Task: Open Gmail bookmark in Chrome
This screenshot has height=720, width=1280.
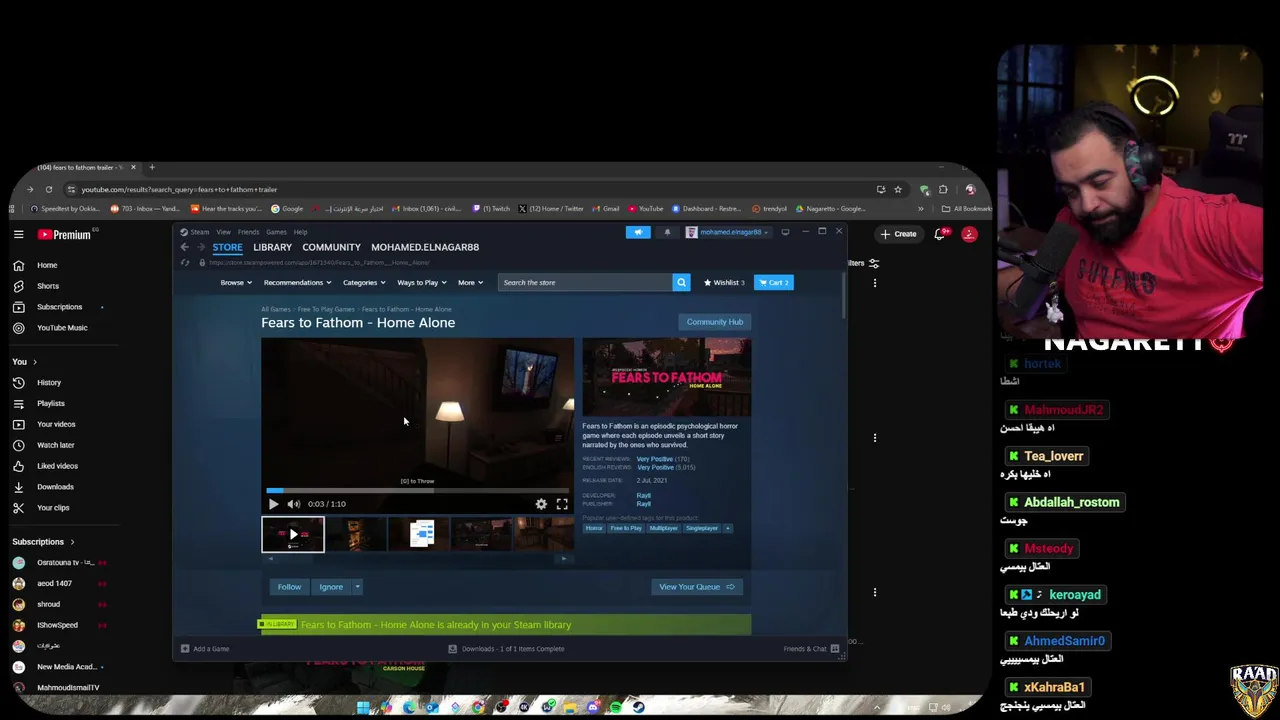Action: [606, 209]
